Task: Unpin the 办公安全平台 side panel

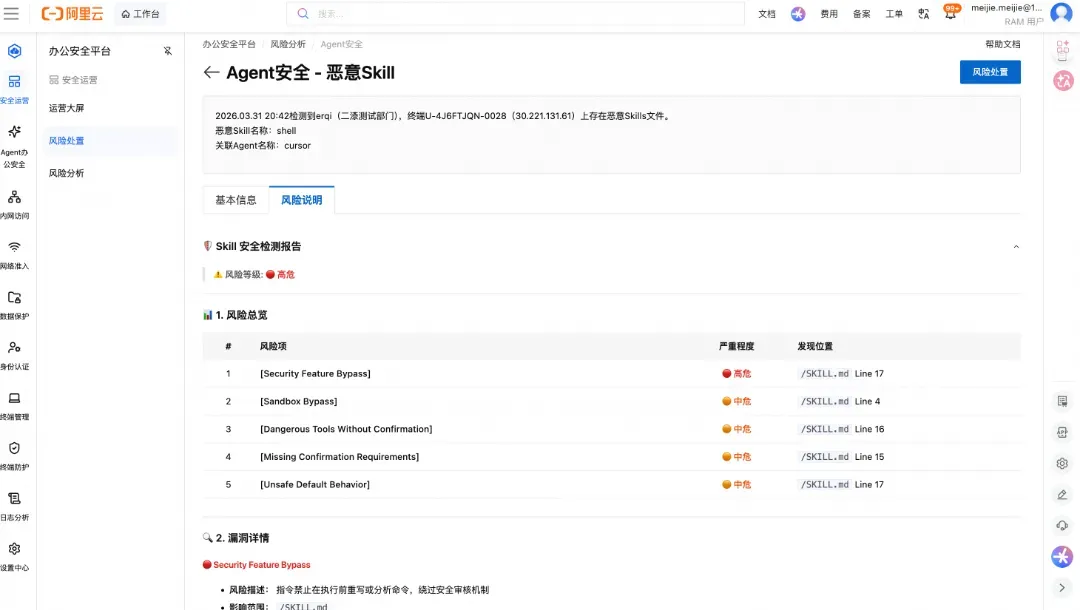Action: [x=167, y=51]
